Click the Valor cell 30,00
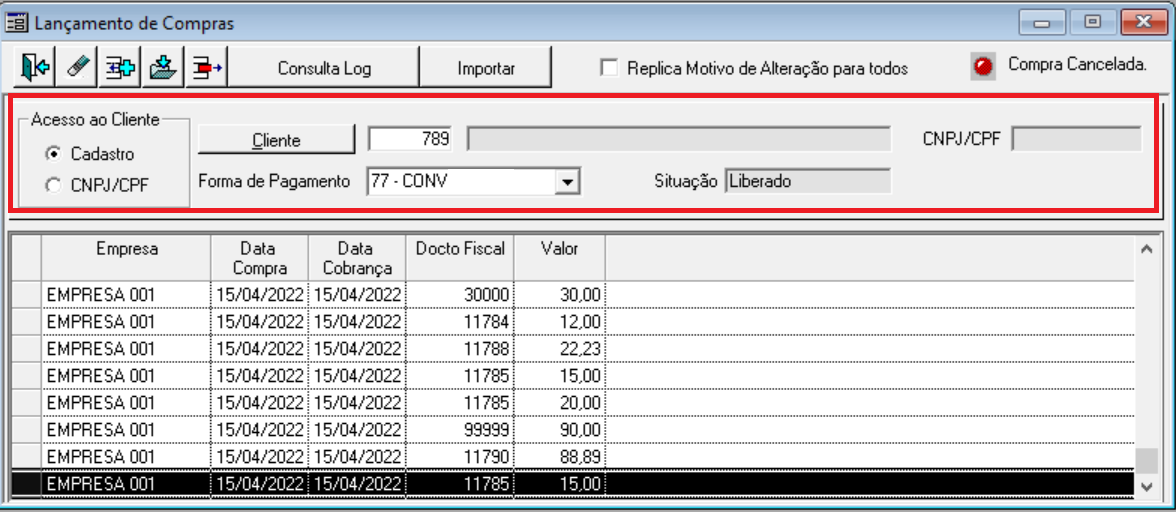1176x512 pixels. click(560, 295)
